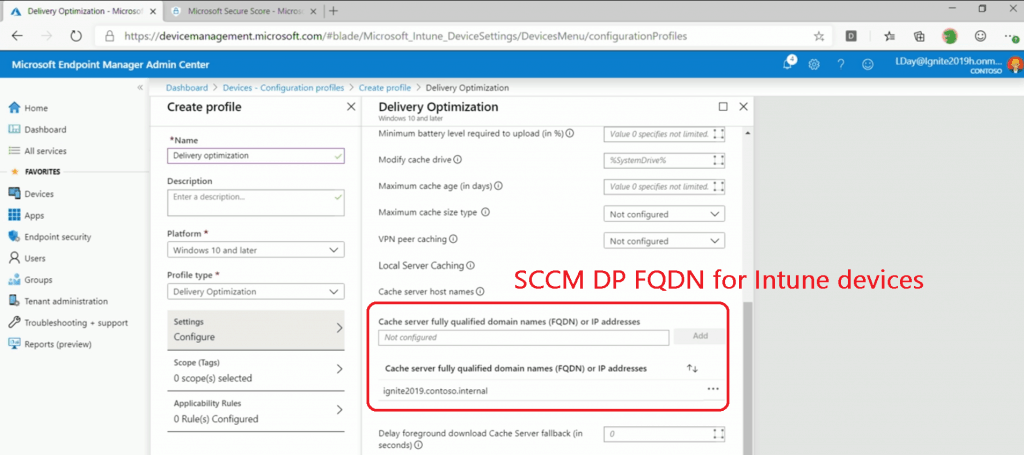
Task: Open the LDay account avatar menu
Action: coord(1015,64)
